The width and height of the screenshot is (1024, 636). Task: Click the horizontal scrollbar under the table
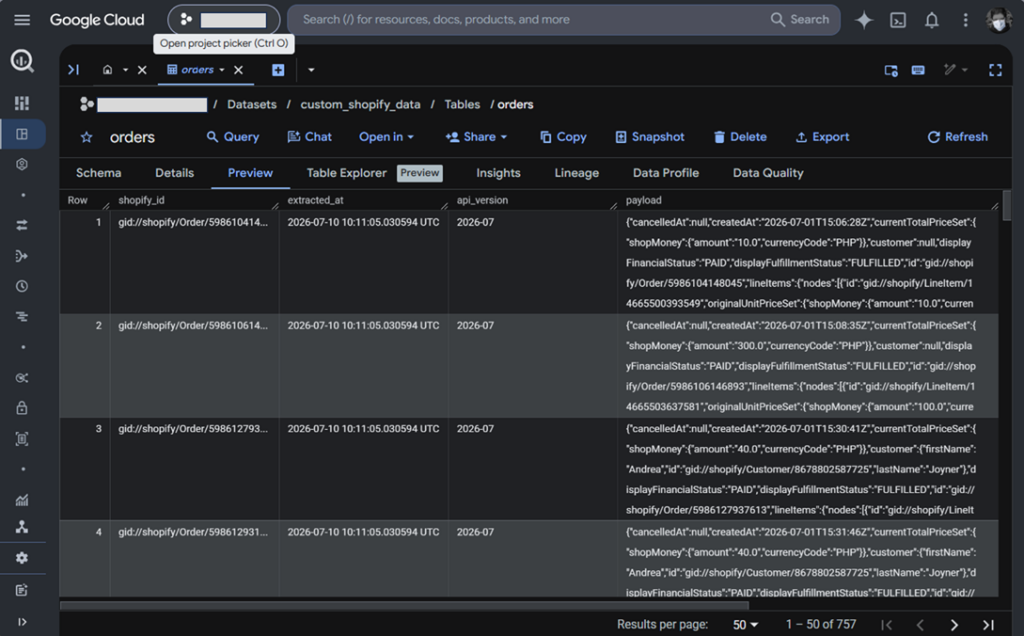404,605
